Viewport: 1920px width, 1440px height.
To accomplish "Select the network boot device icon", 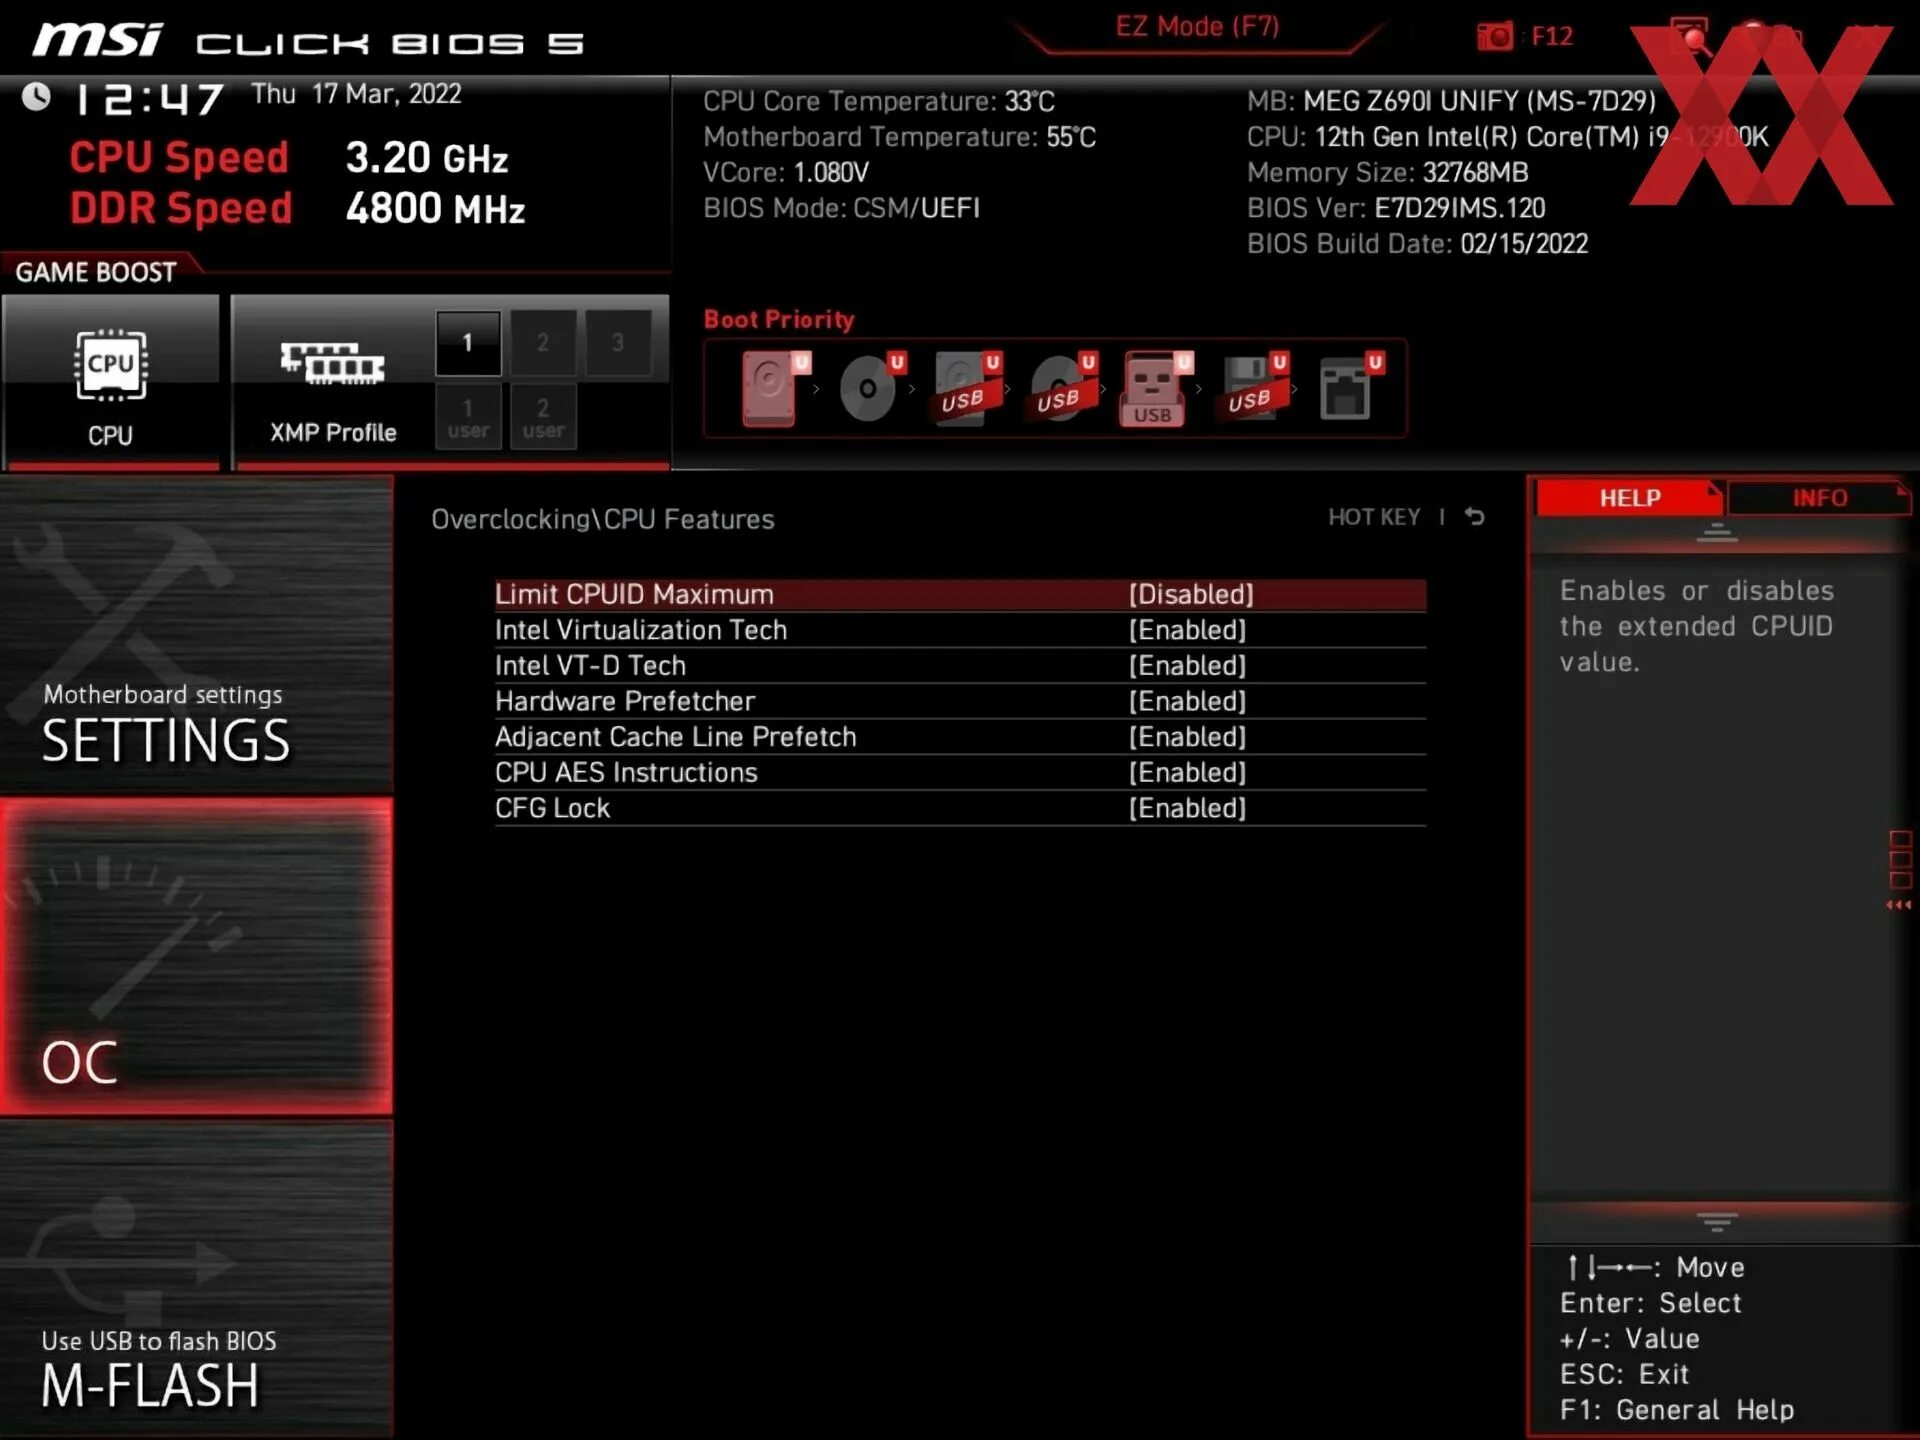I will 1345,389.
